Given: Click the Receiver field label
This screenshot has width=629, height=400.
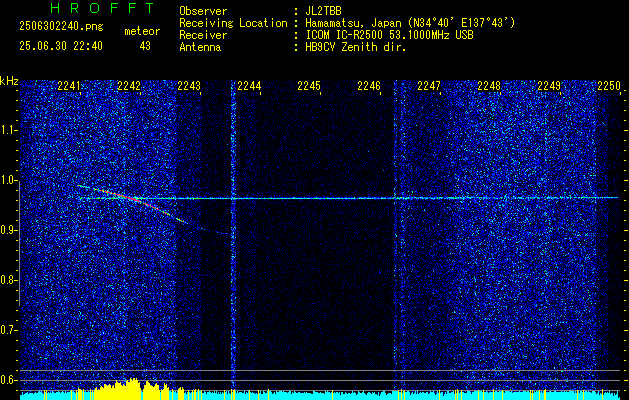Looking at the screenshot, I should pos(203,35).
